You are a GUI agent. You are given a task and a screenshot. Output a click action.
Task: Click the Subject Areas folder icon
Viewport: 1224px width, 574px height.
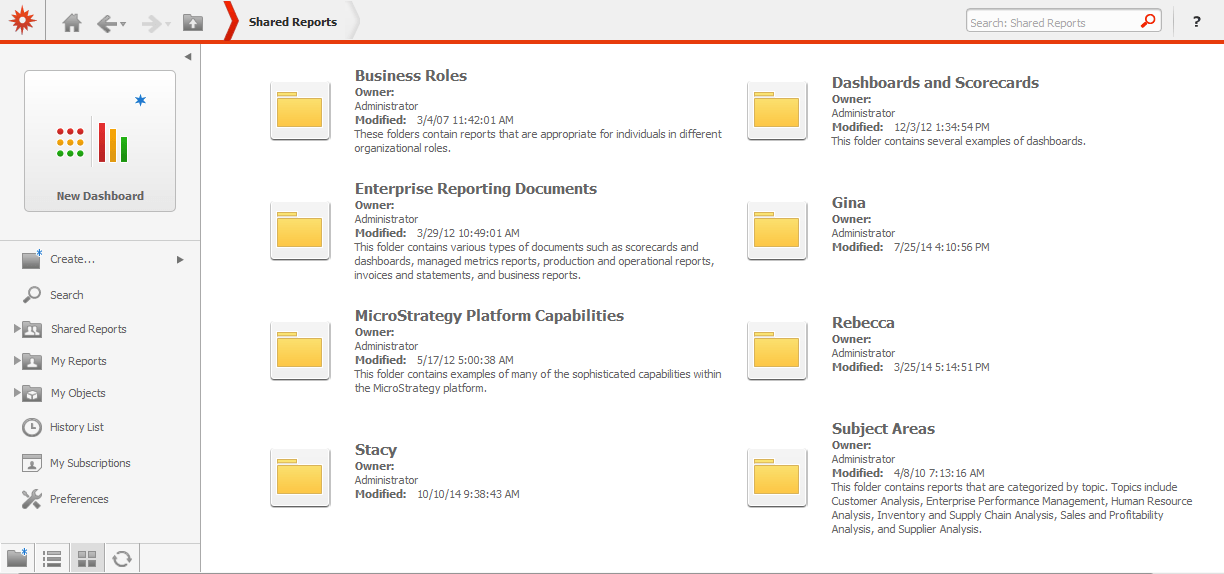(777, 478)
